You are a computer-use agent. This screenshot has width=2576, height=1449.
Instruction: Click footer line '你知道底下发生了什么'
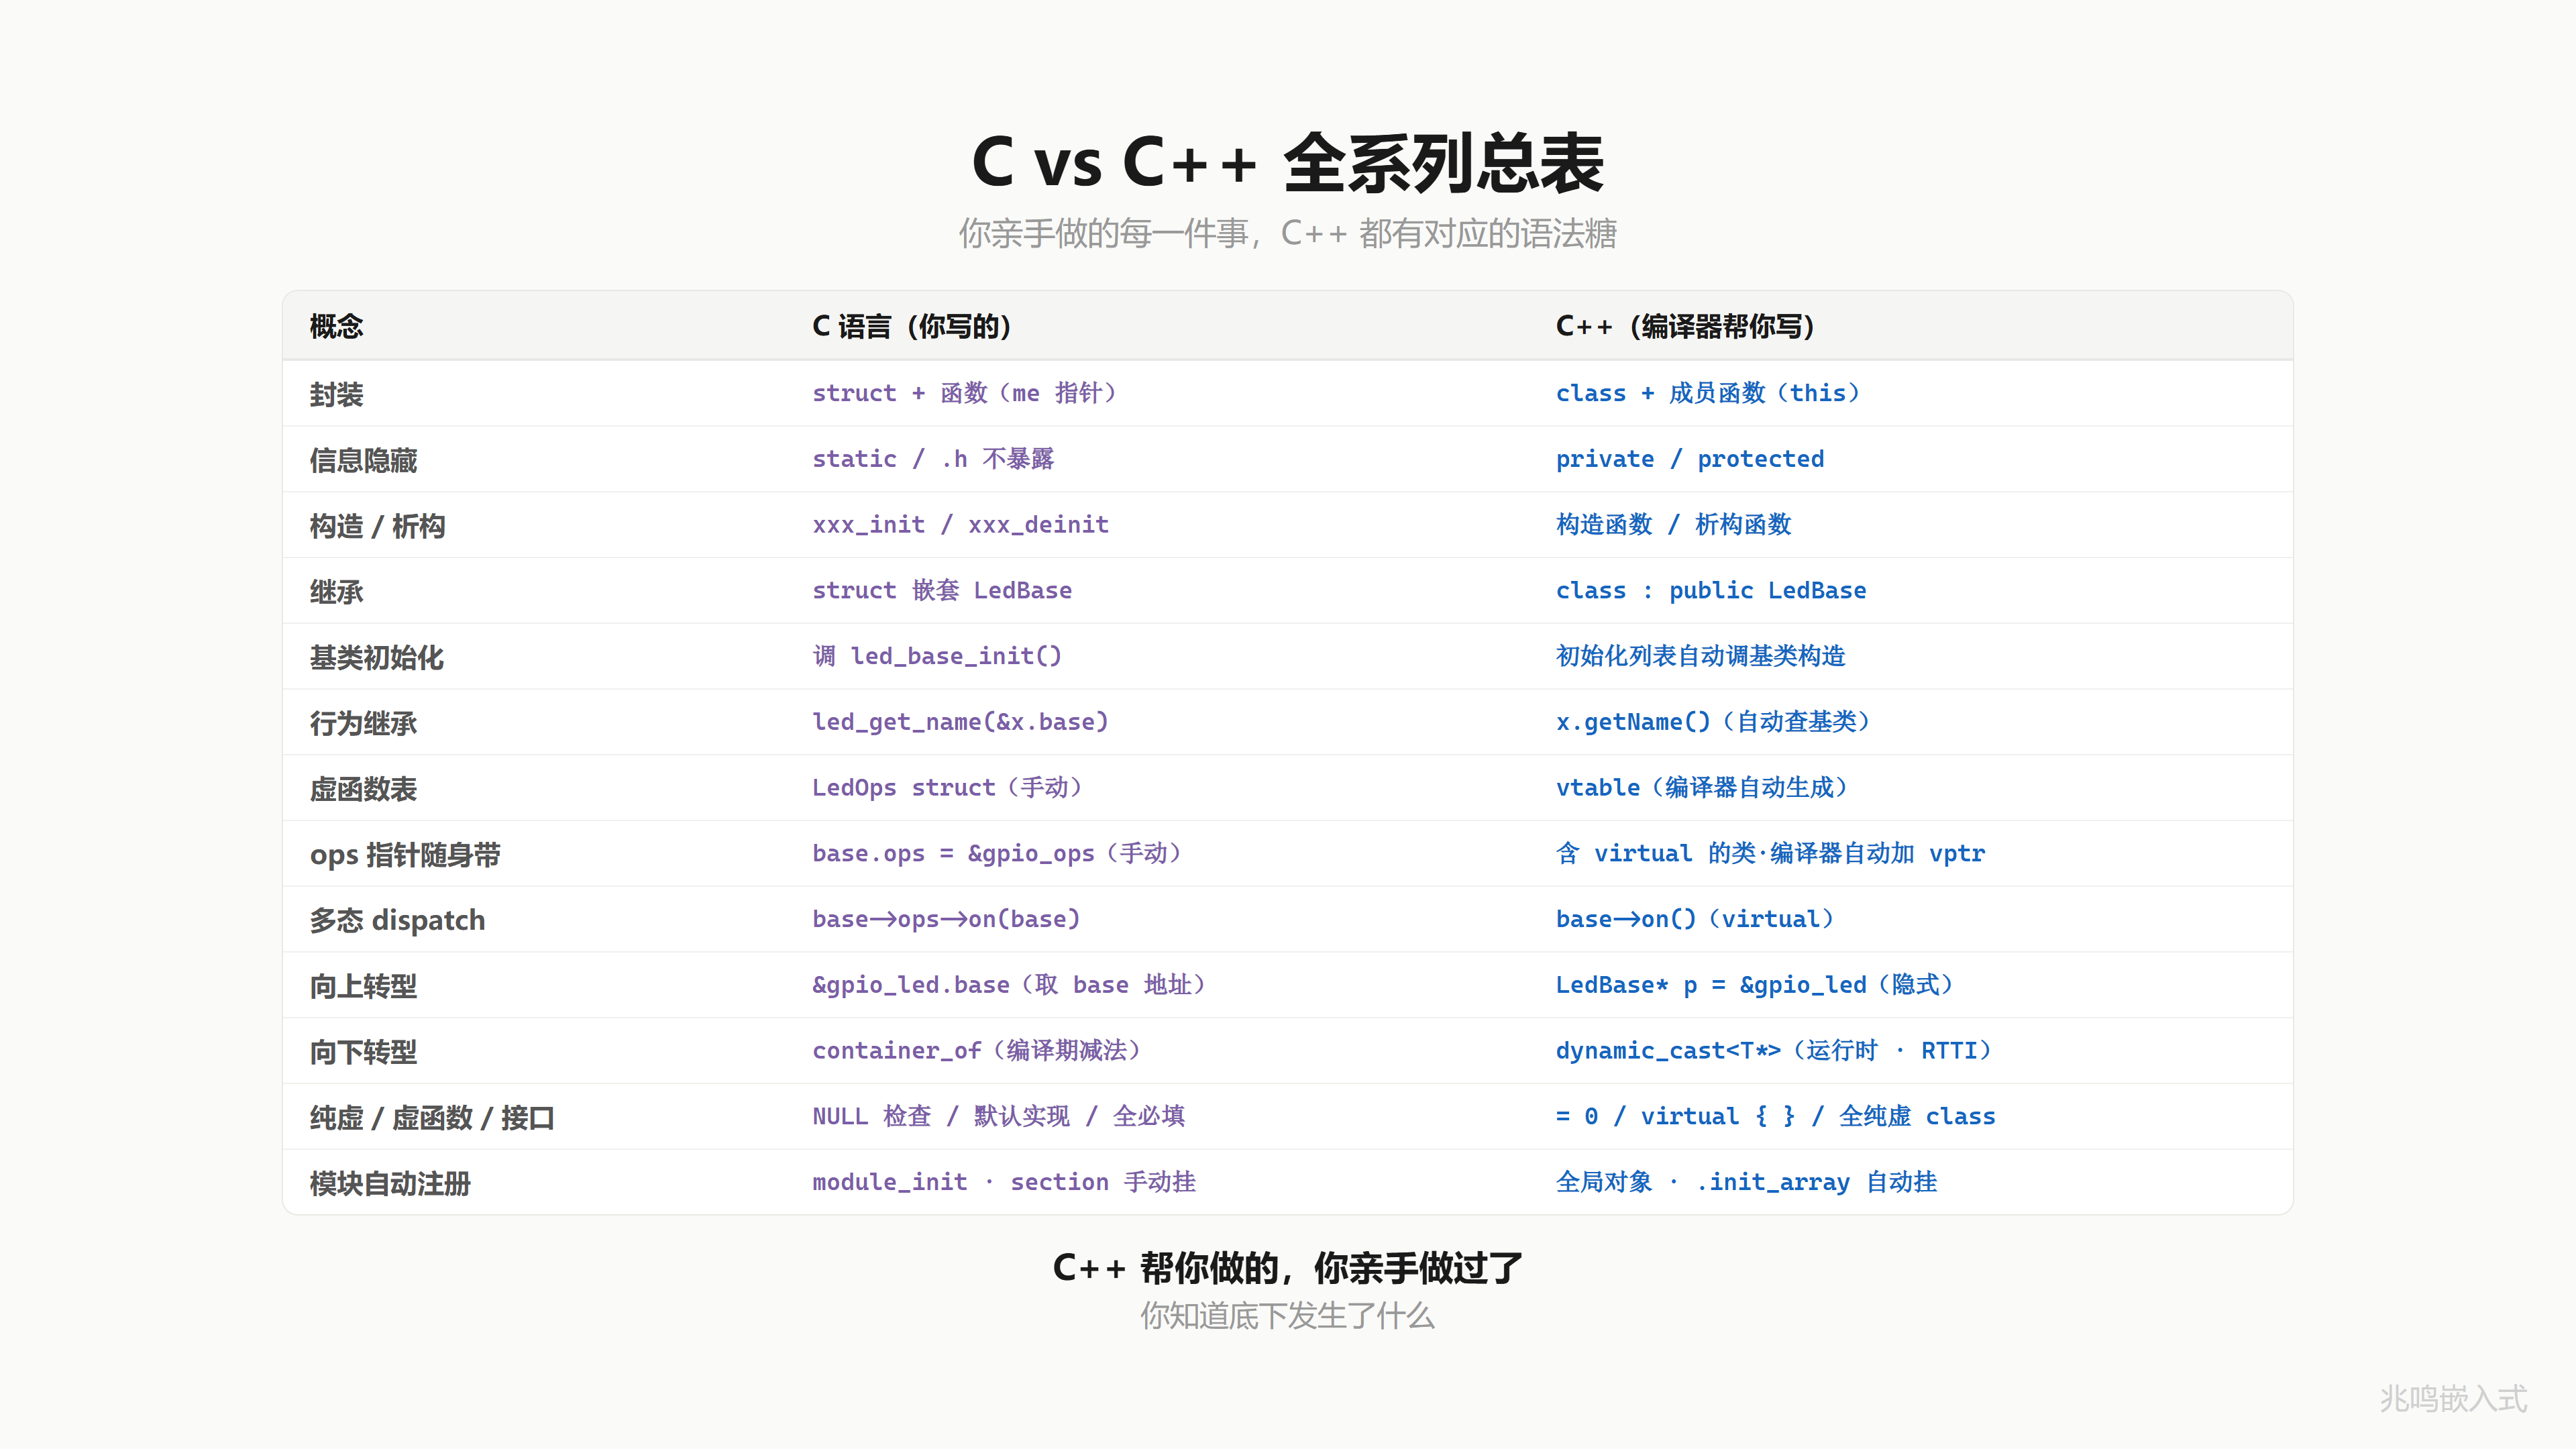coord(1288,1316)
